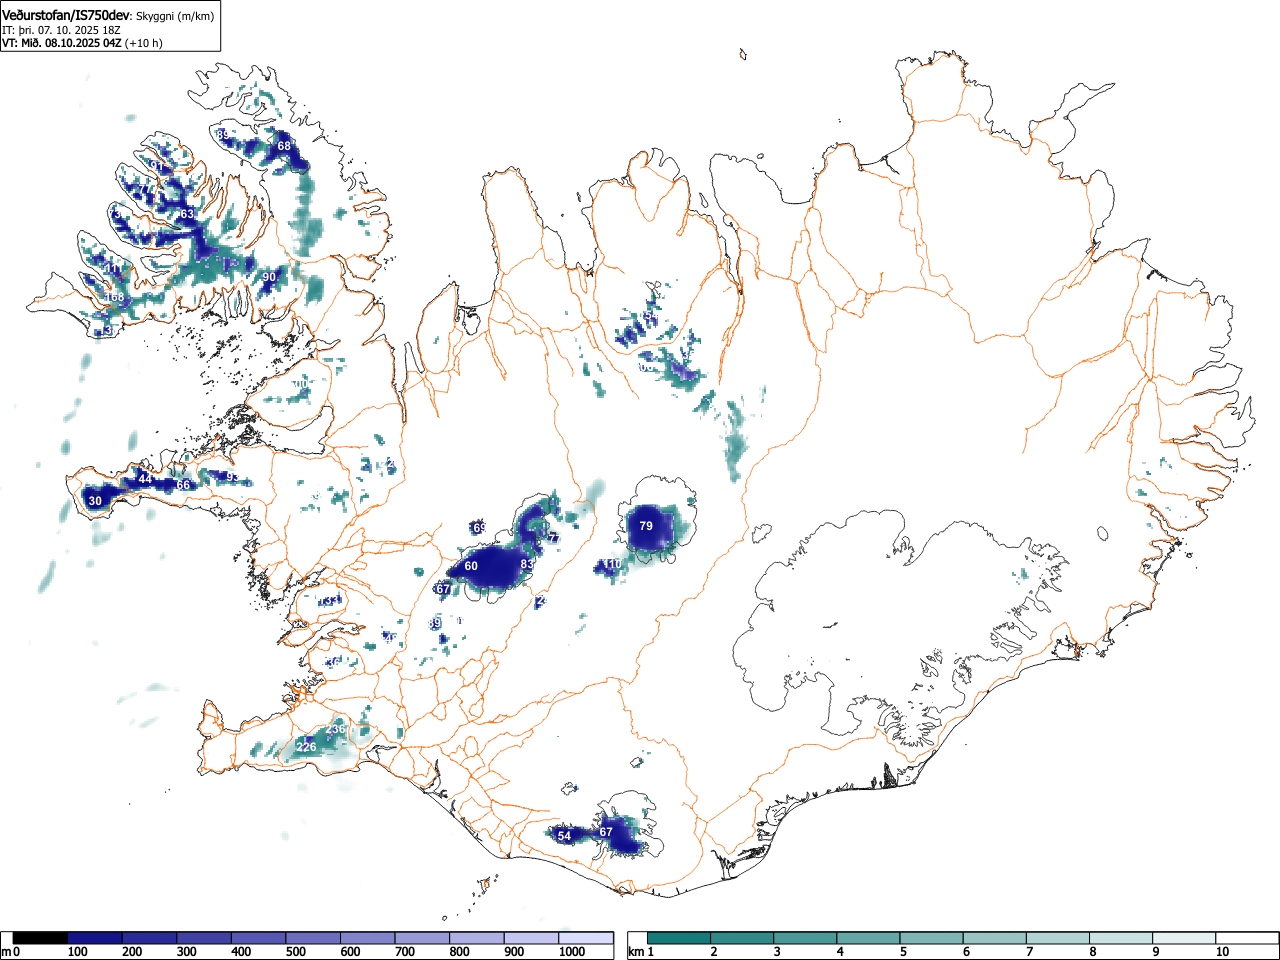Click the 'm' unit label of the left legend

pos(7,952)
